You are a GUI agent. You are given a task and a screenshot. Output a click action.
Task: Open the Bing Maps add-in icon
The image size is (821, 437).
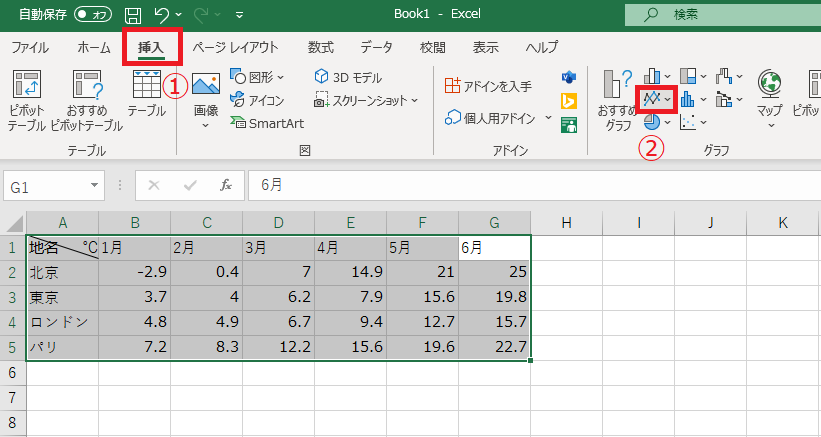pos(569,100)
